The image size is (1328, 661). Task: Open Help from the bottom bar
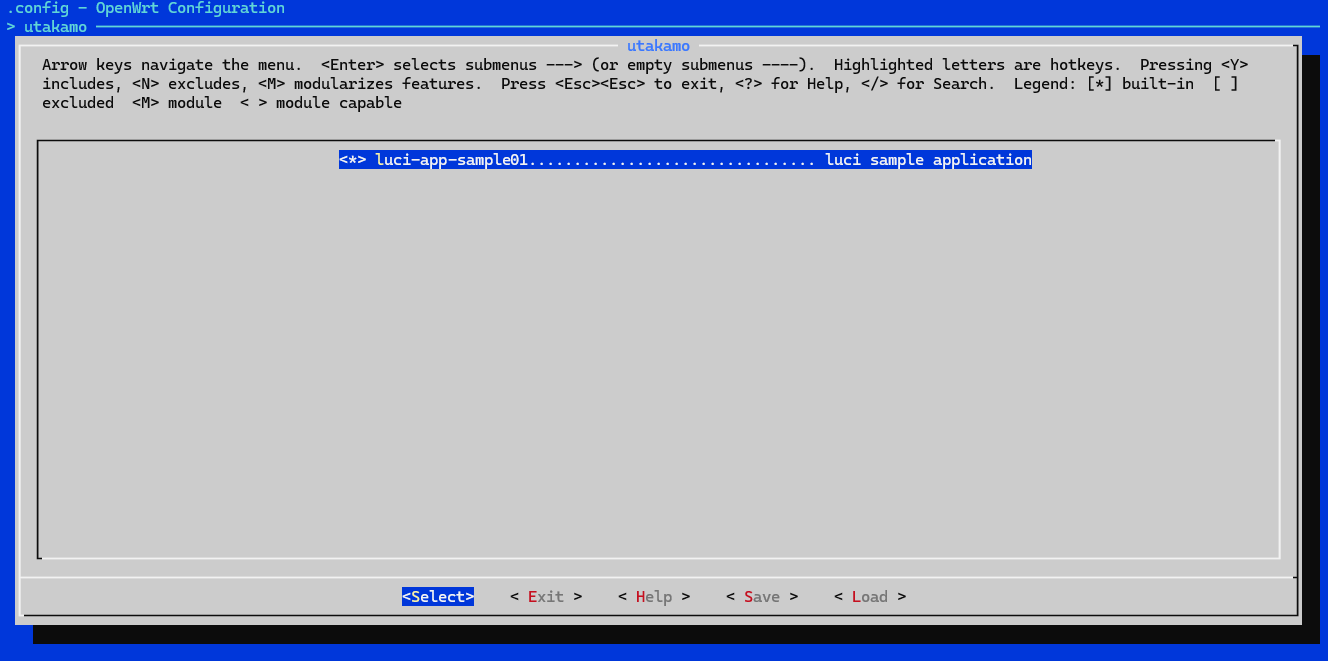[654, 597]
